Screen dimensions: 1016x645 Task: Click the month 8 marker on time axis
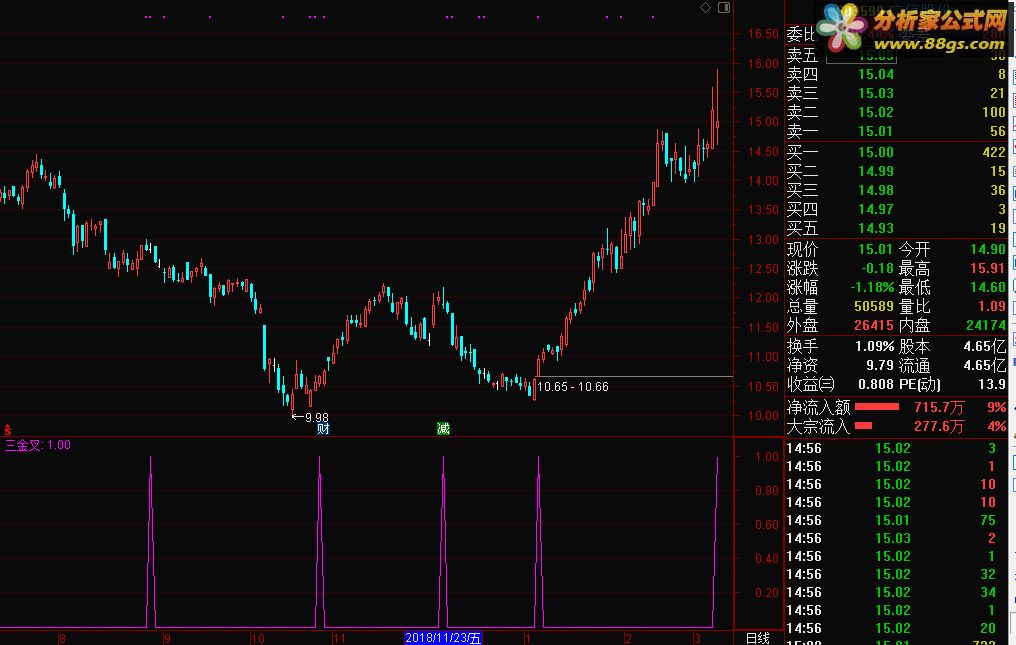point(62,639)
